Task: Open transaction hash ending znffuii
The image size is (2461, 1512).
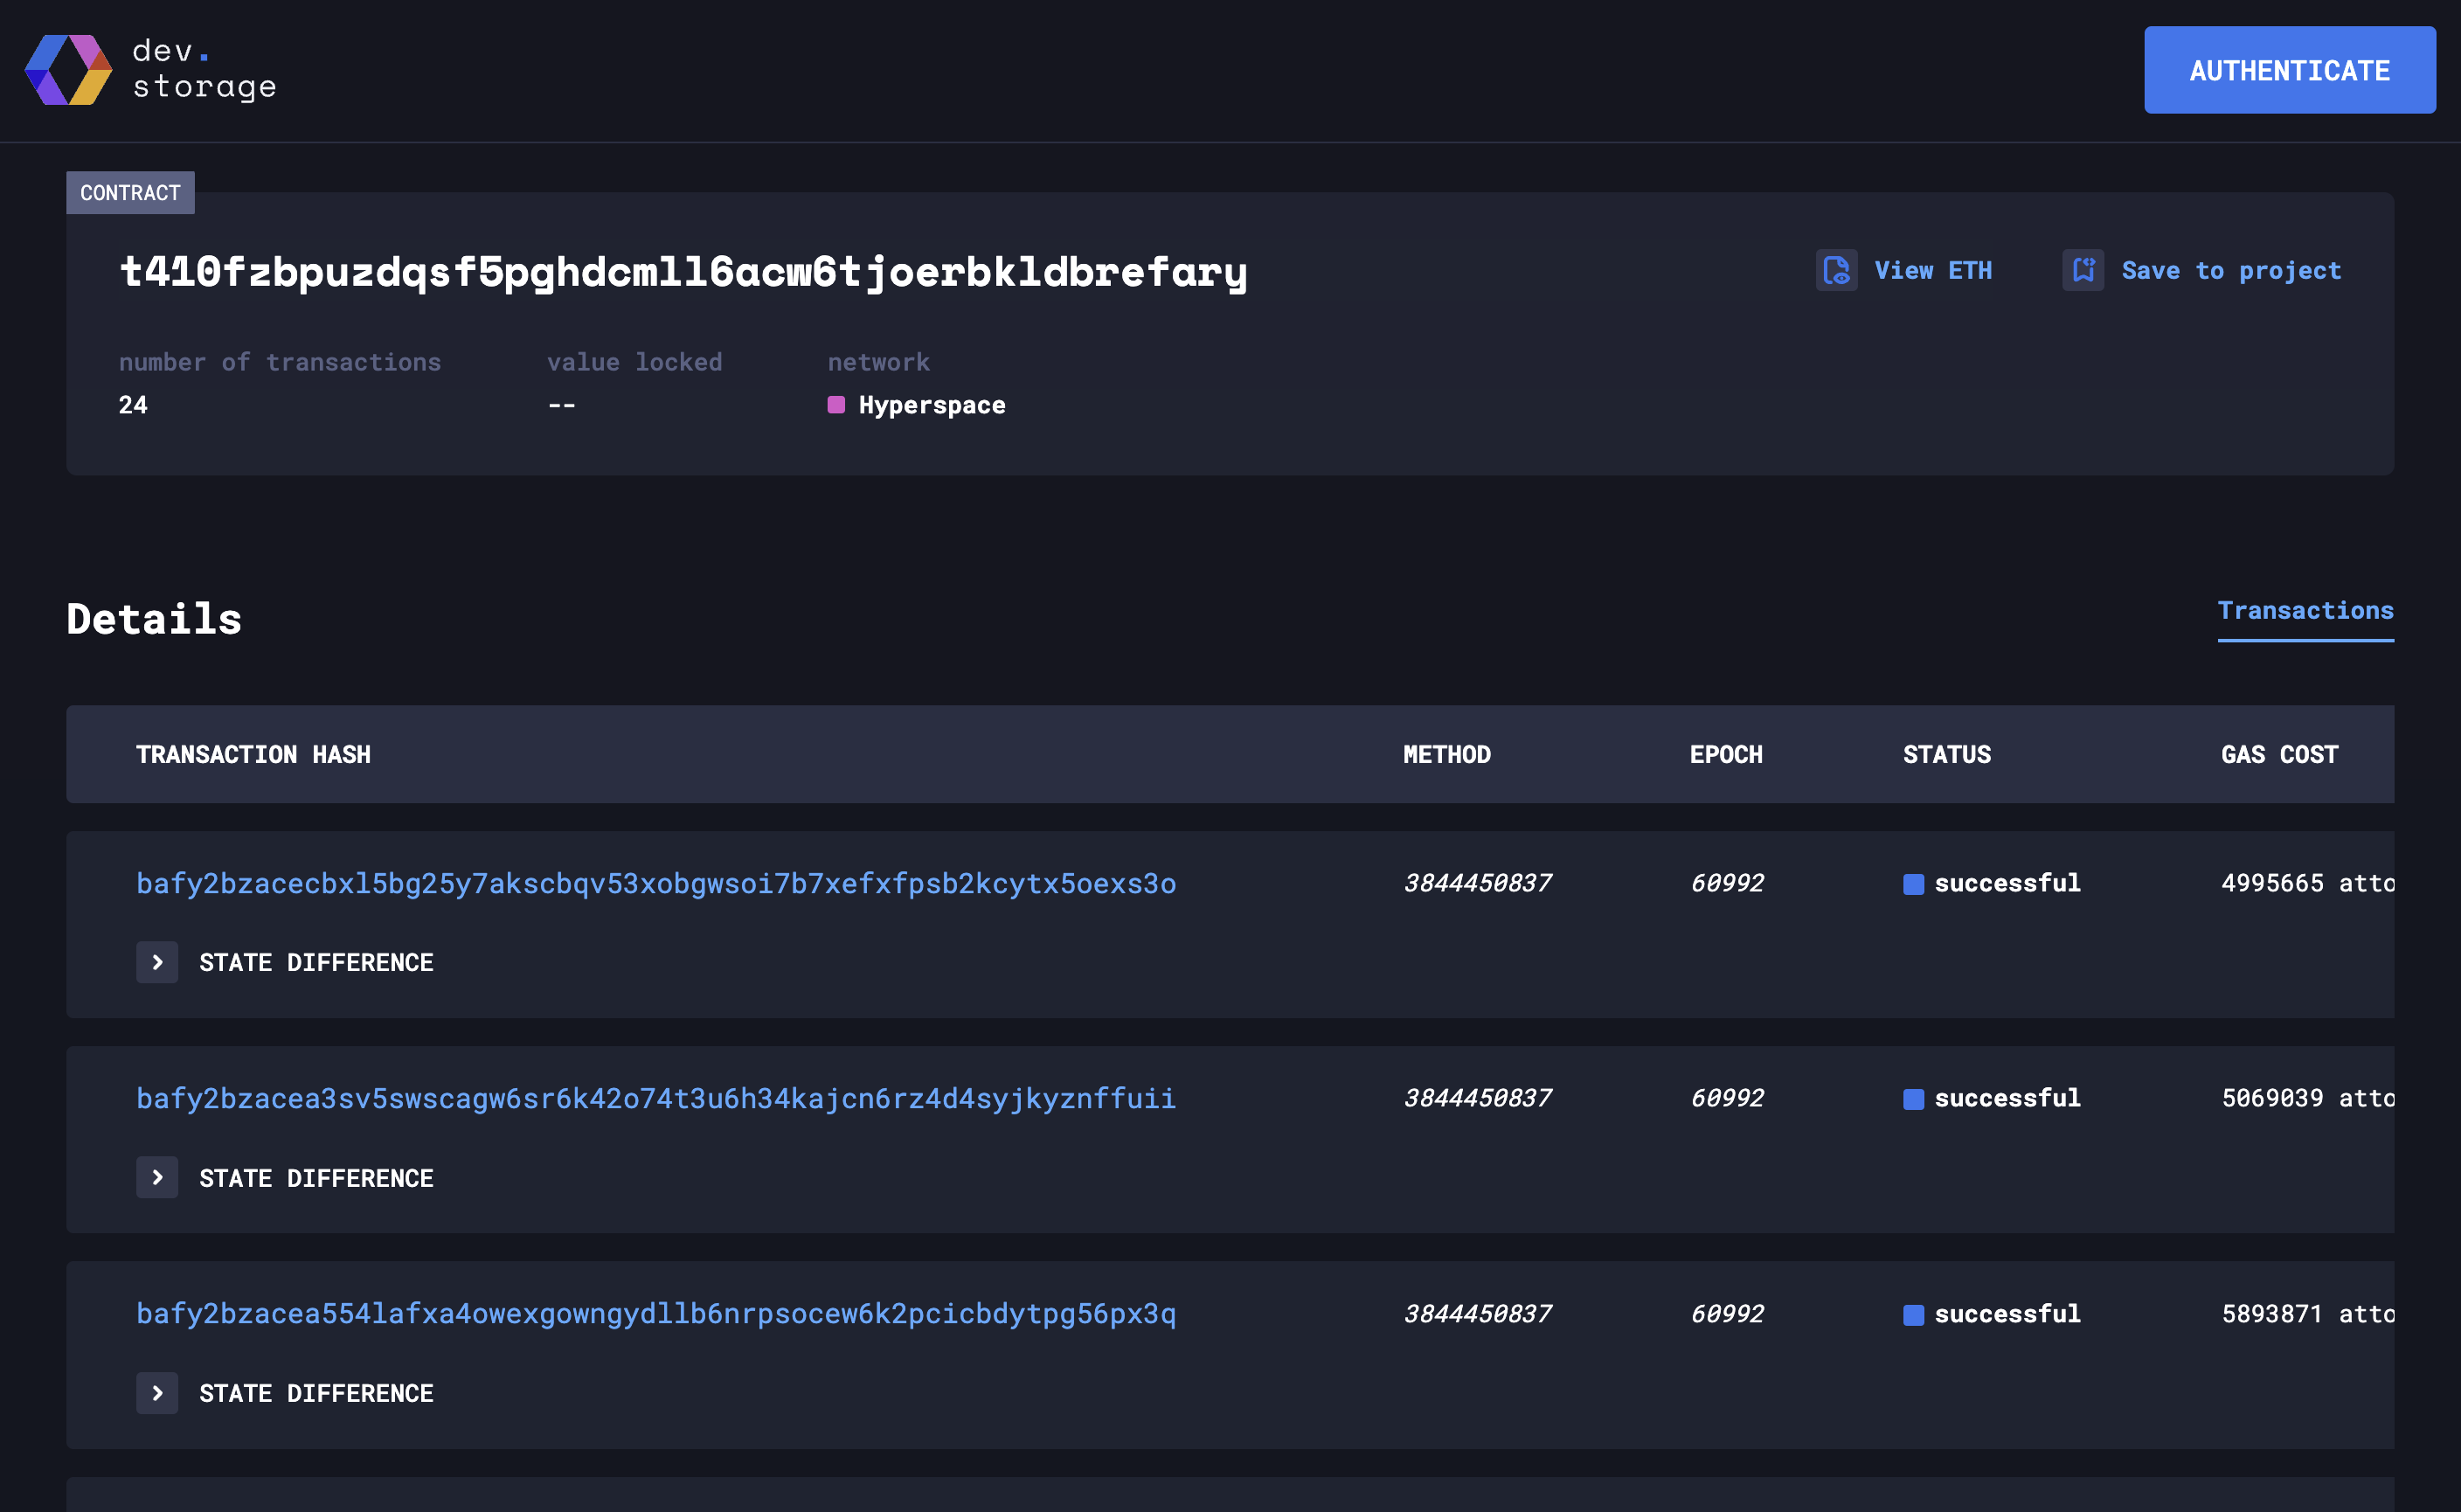Action: click(656, 1099)
